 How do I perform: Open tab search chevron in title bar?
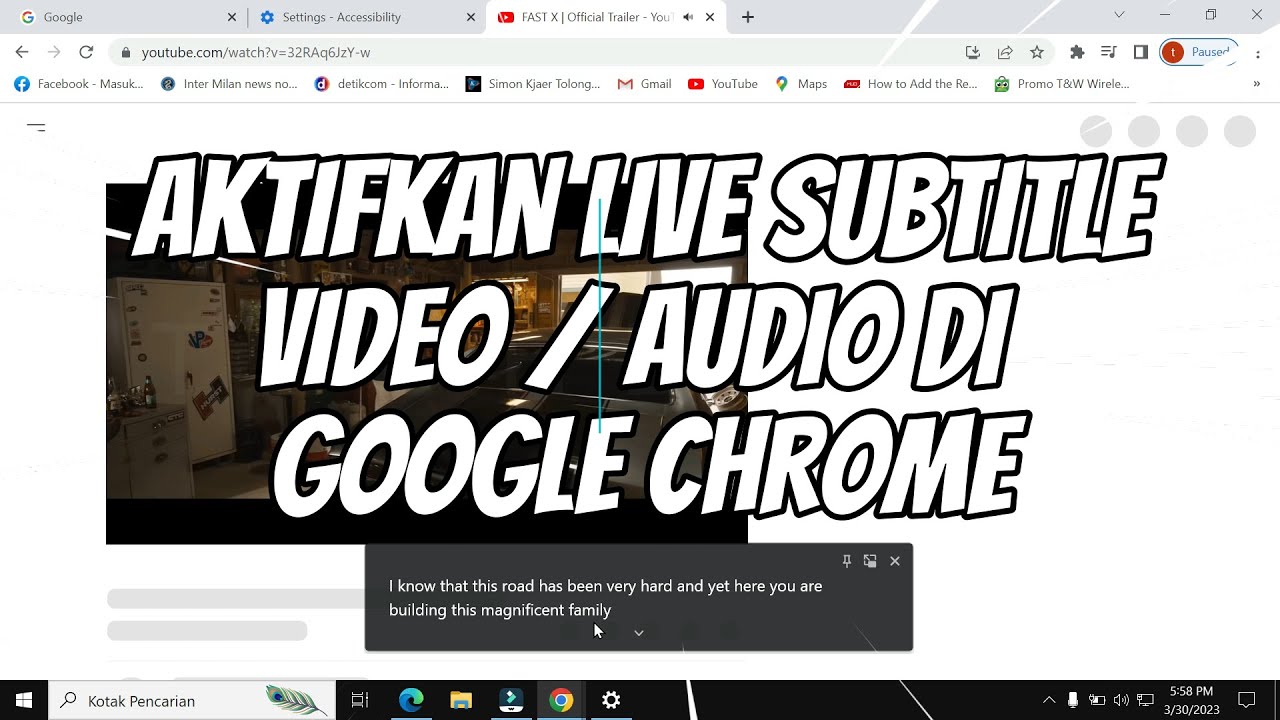[x=1119, y=14]
